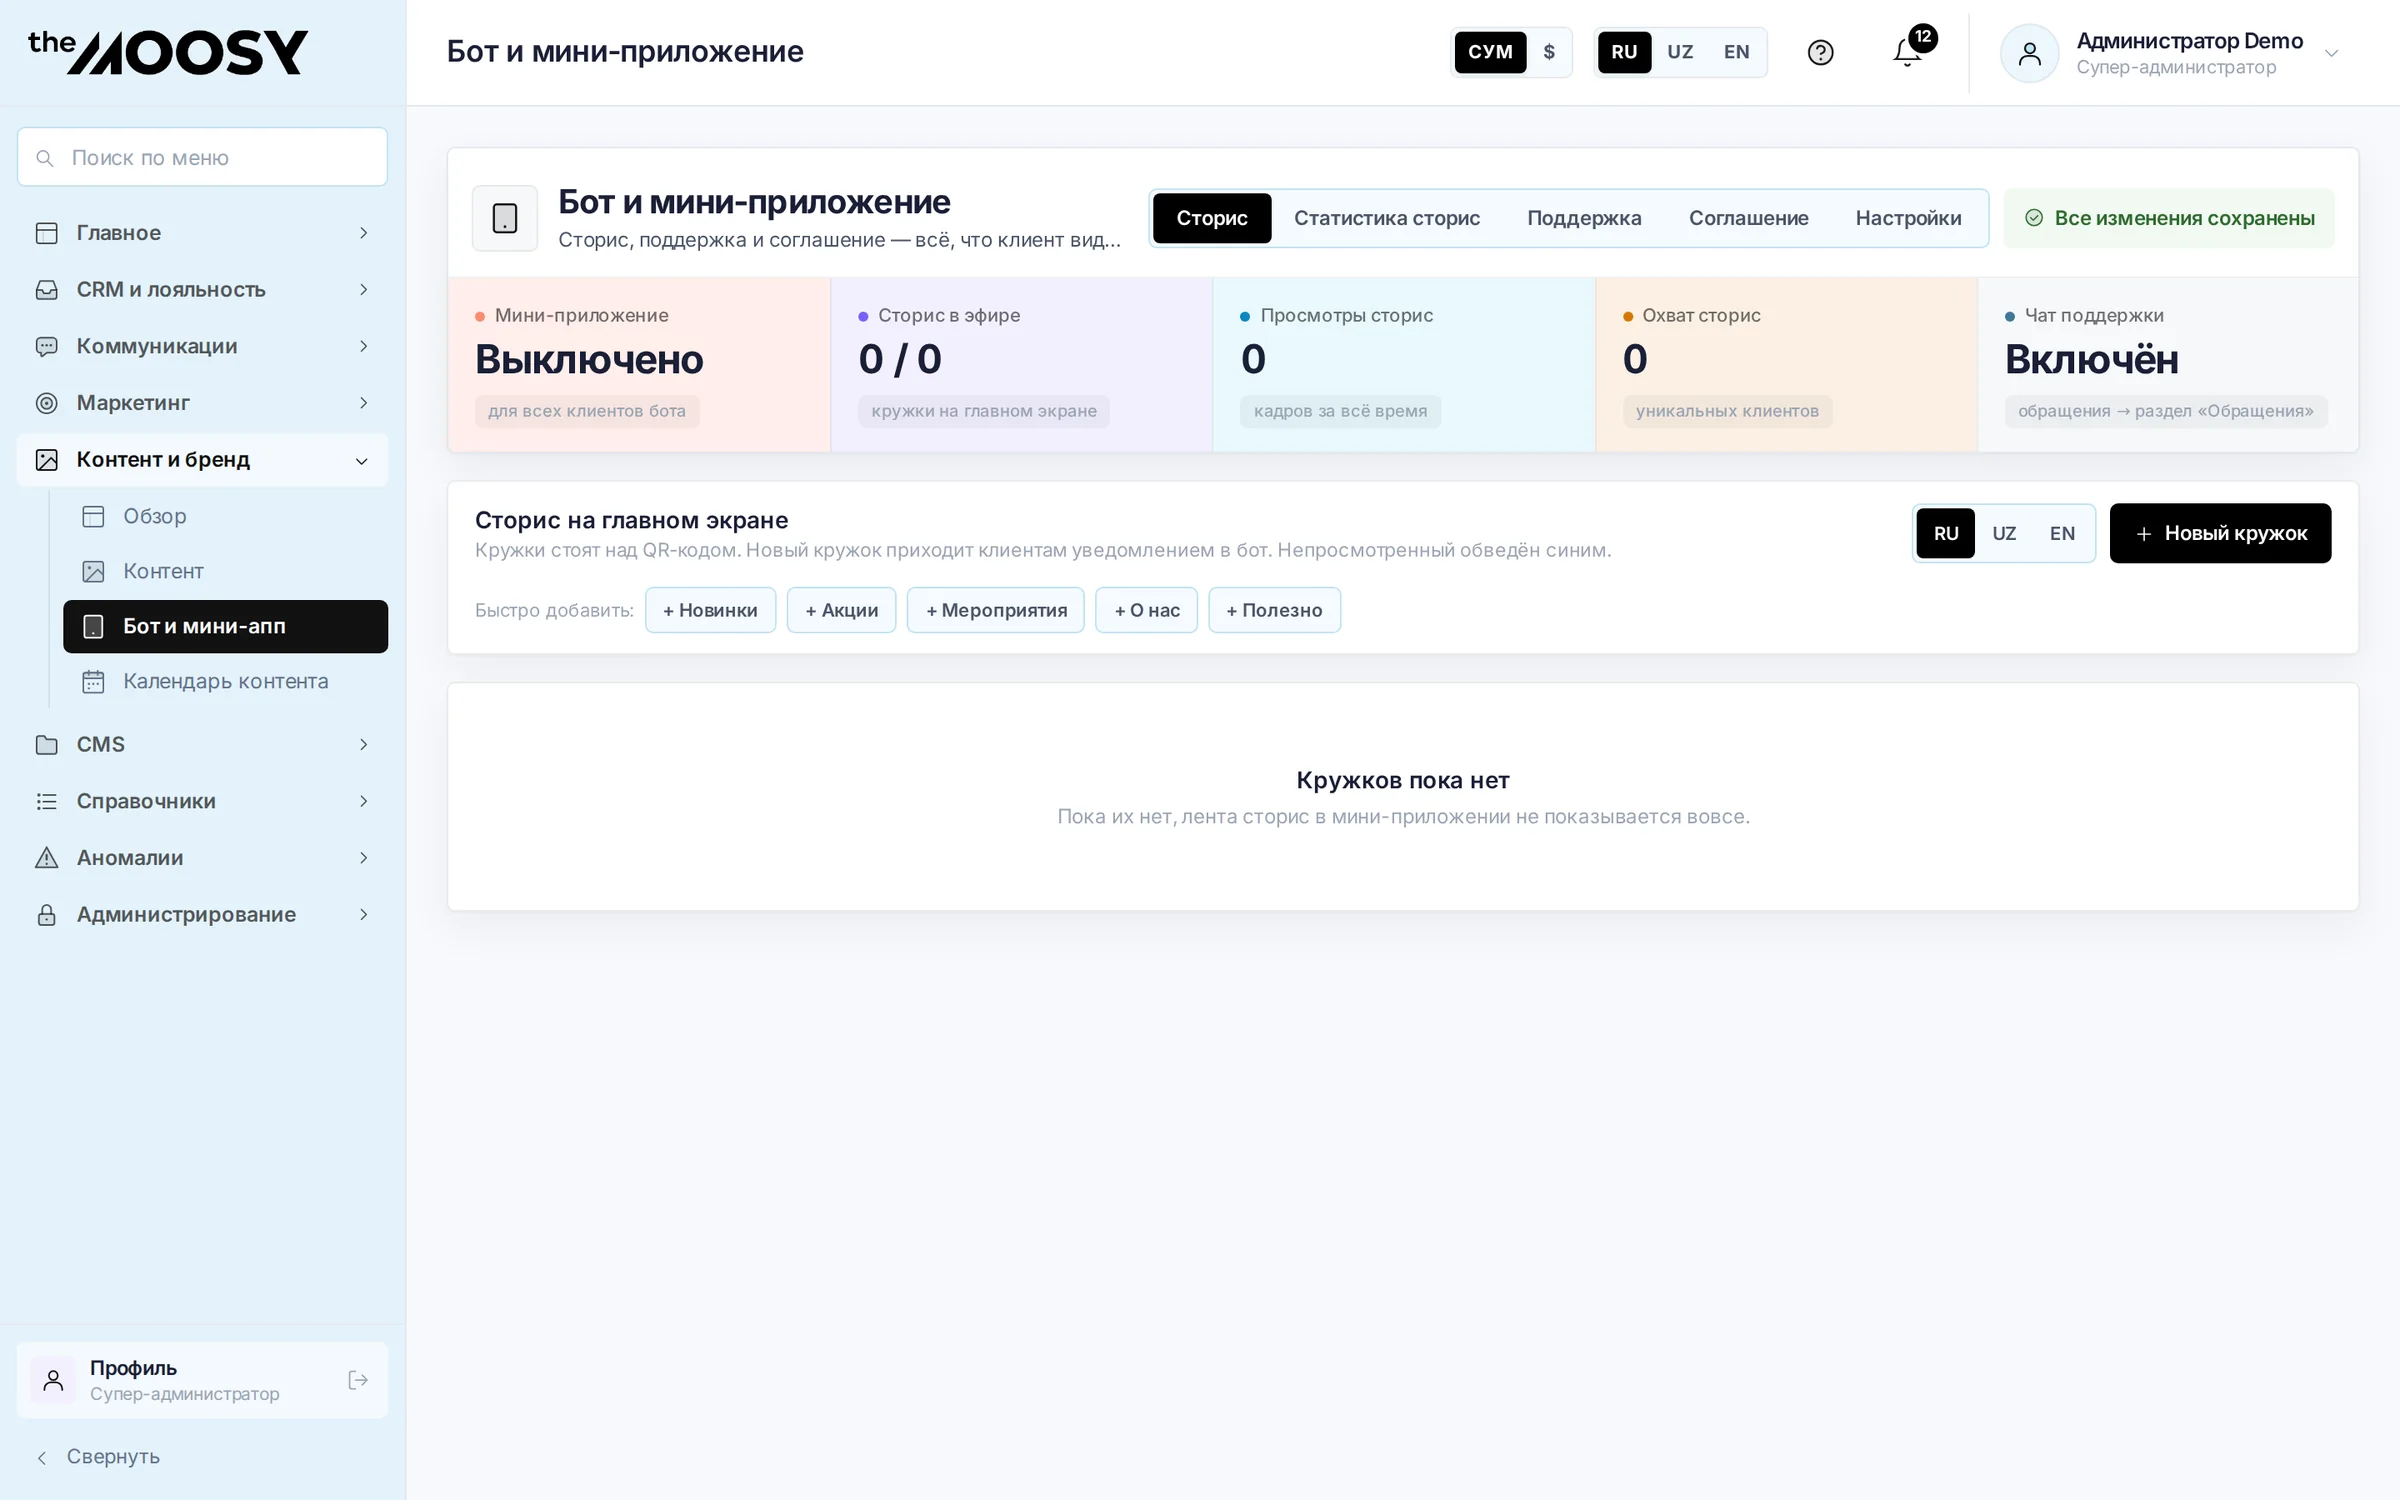The height and width of the screenshot is (1500, 2400).
Task: Switch to Статистика сторис tab
Action: tap(1387, 218)
